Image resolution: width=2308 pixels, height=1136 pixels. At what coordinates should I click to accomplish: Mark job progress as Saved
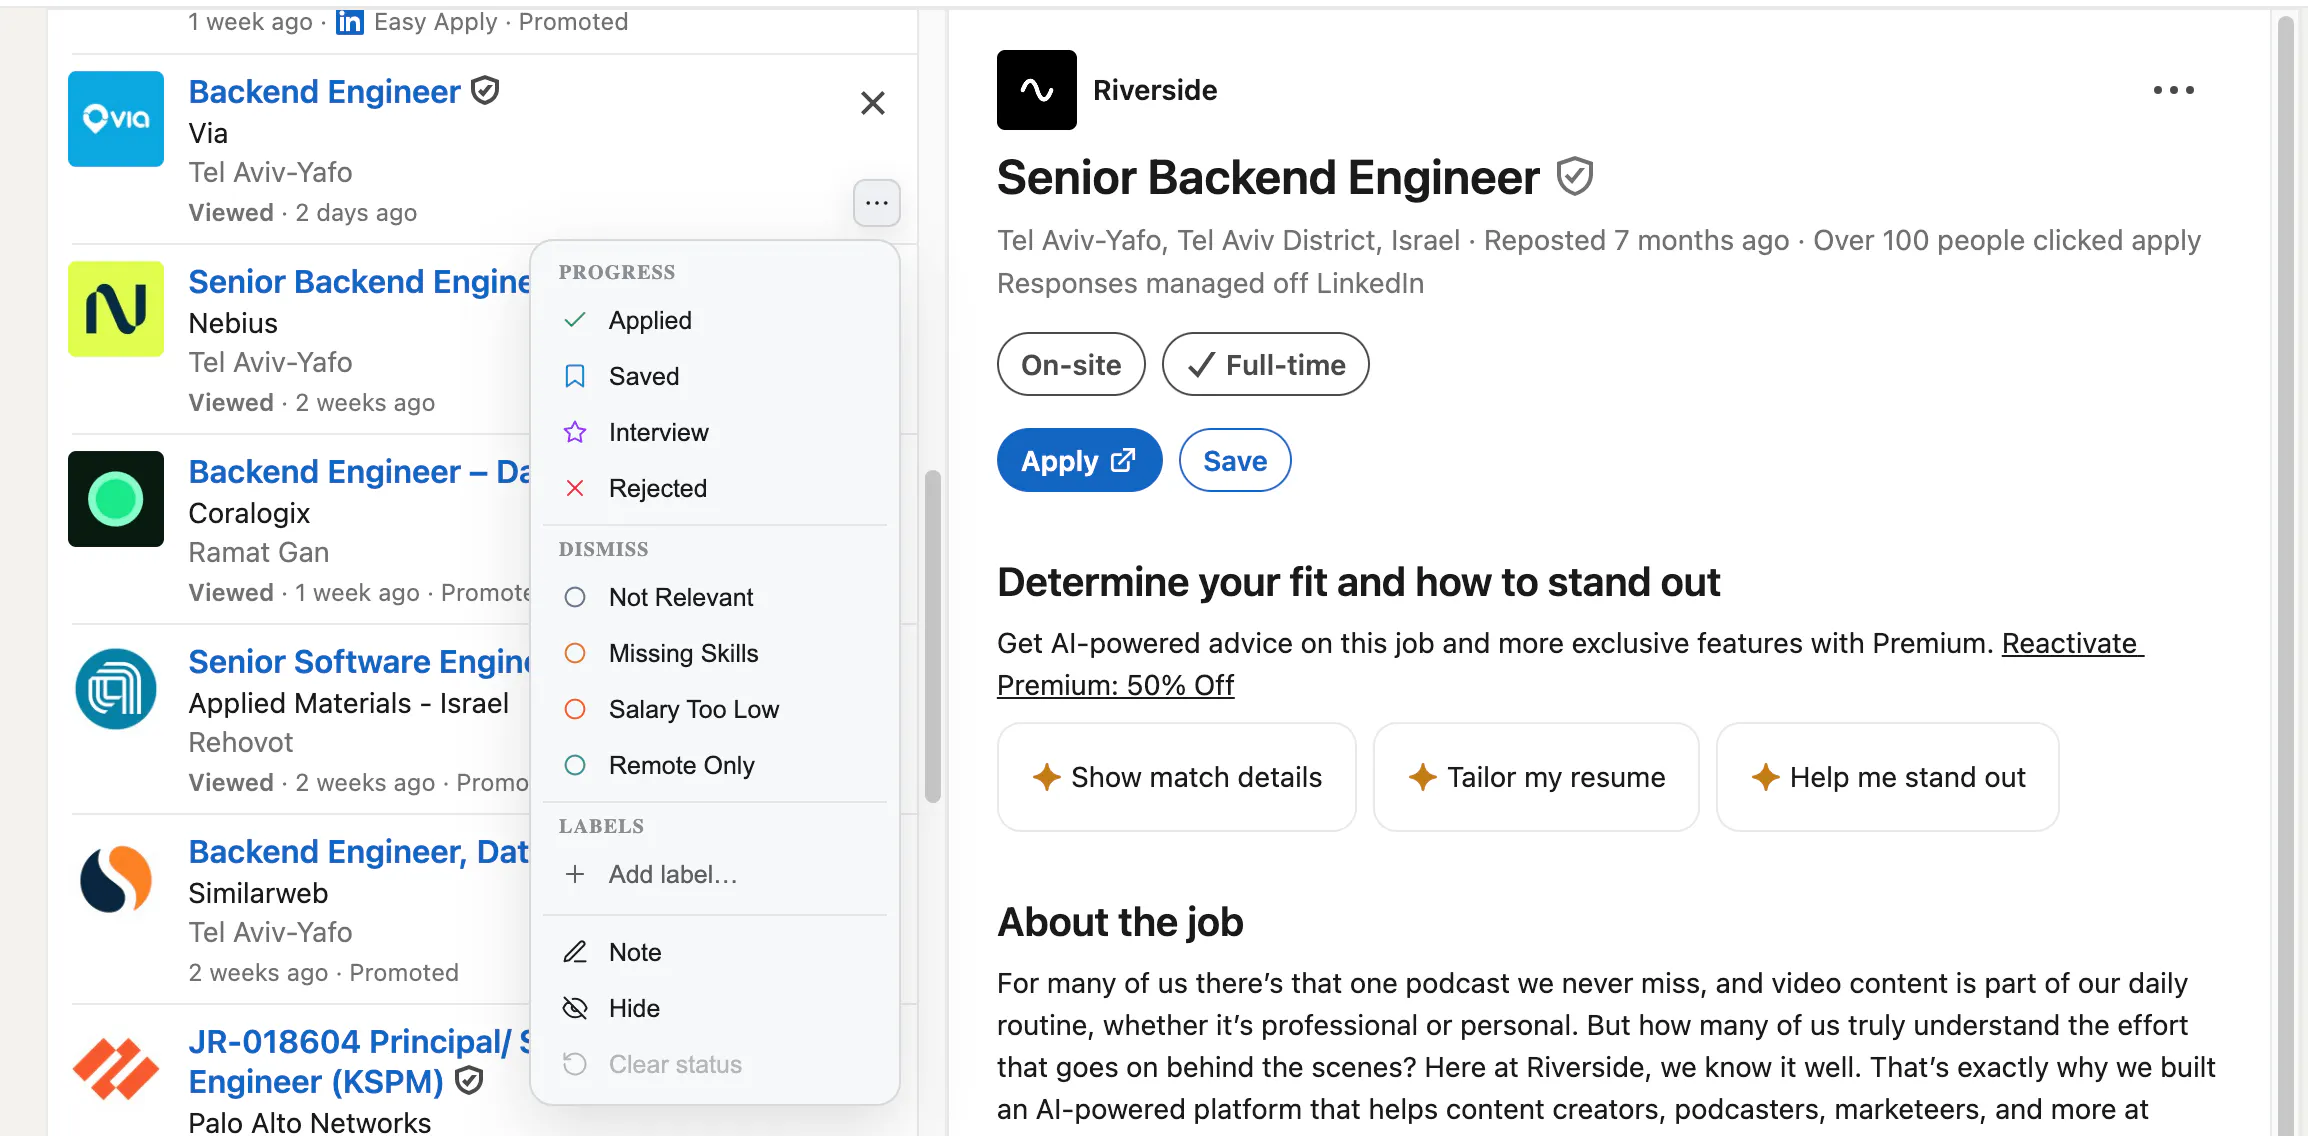coord(715,376)
